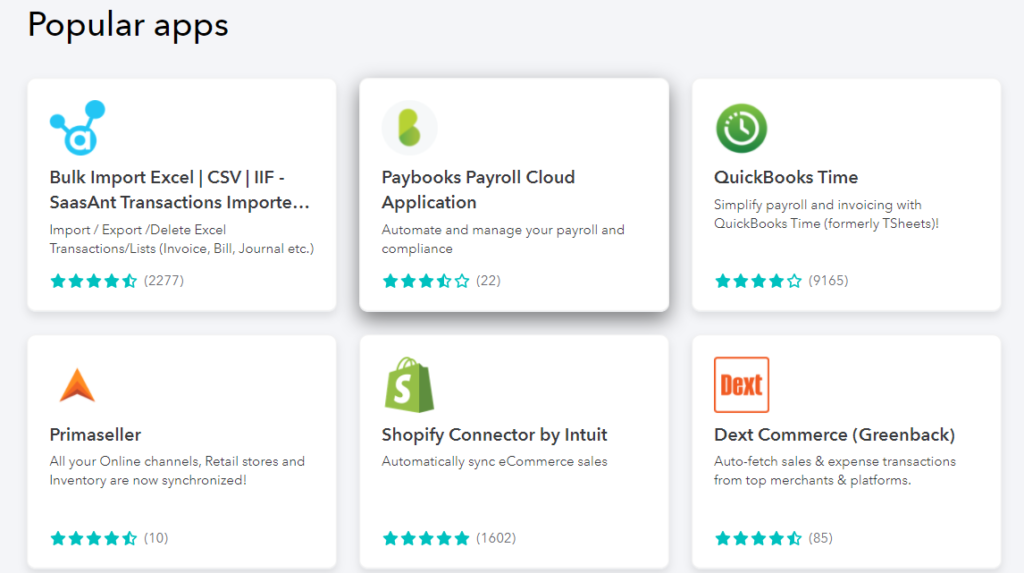Click the 'Automate and manage your payroll' description
1024x573 pixels.
click(502, 238)
